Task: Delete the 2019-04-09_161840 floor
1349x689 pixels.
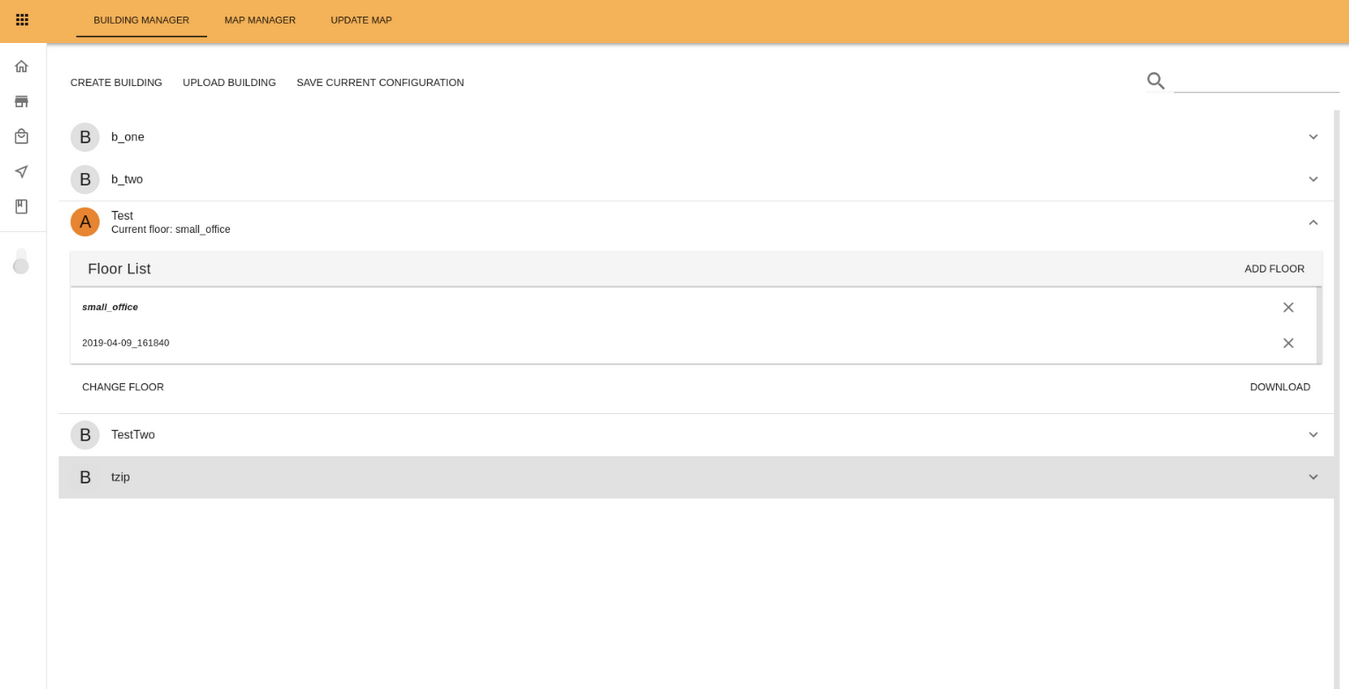Action: tap(1288, 343)
